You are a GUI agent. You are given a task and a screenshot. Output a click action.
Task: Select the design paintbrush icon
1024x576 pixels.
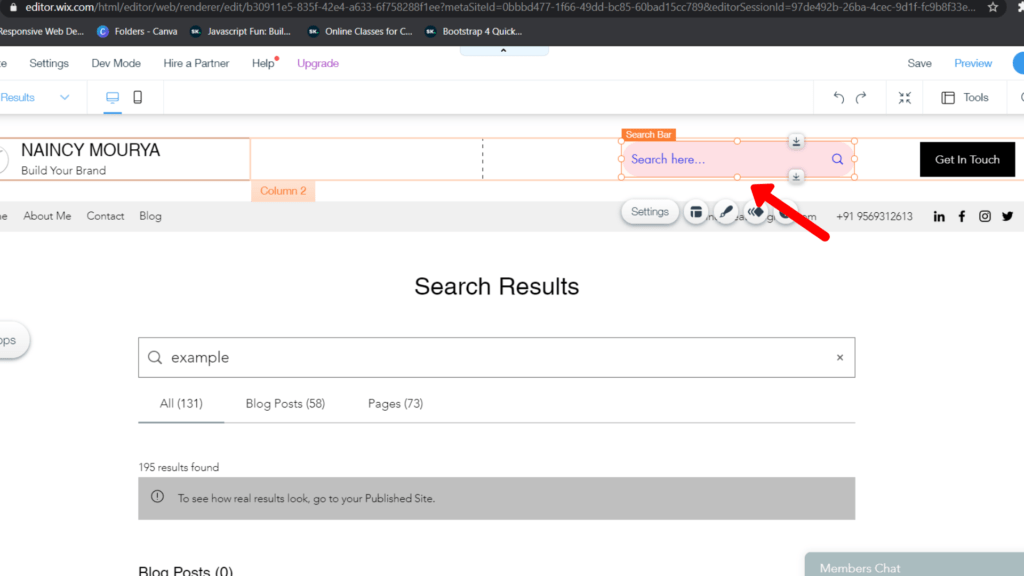(x=726, y=212)
